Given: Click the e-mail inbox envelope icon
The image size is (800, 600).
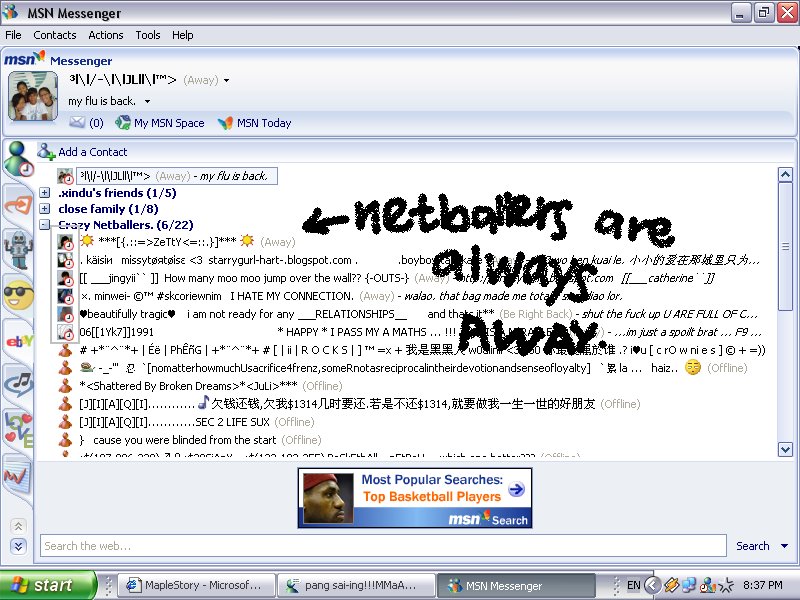Looking at the screenshot, I should point(77,122).
